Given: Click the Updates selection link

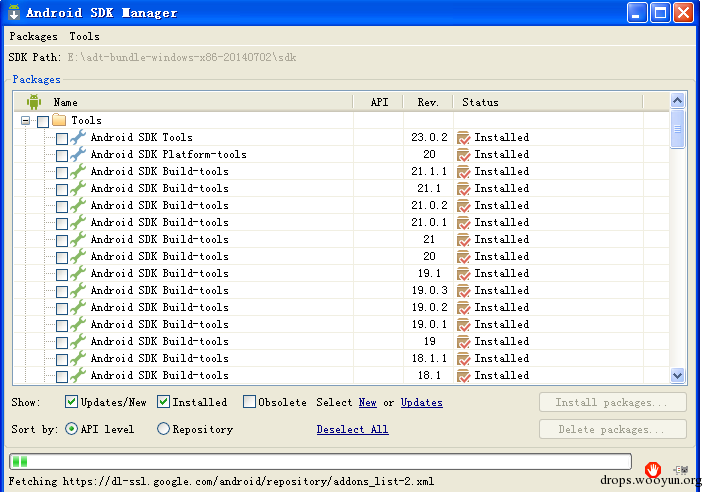Looking at the screenshot, I should coord(421,402).
